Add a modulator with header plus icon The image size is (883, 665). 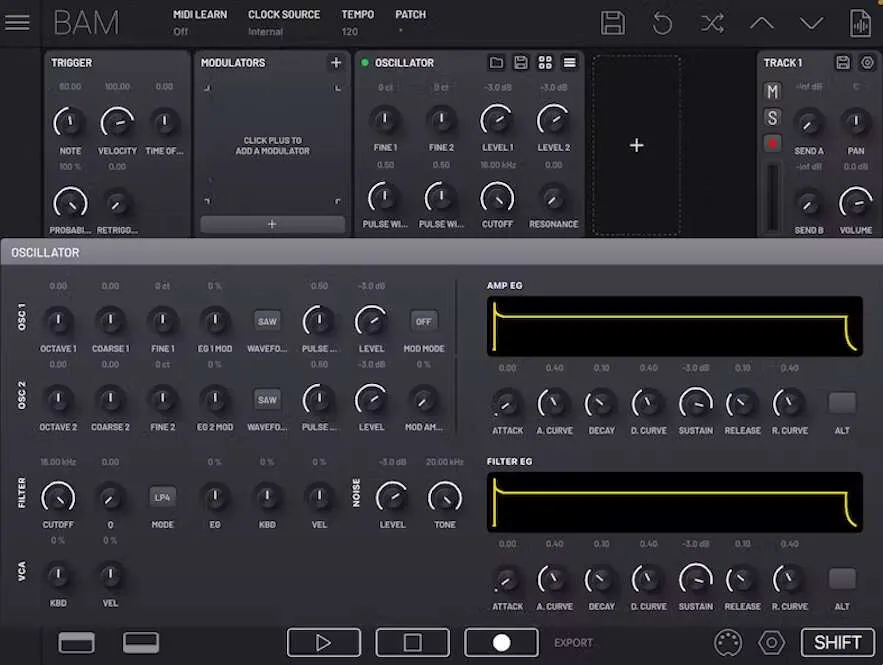pyautogui.click(x=336, y=63)
